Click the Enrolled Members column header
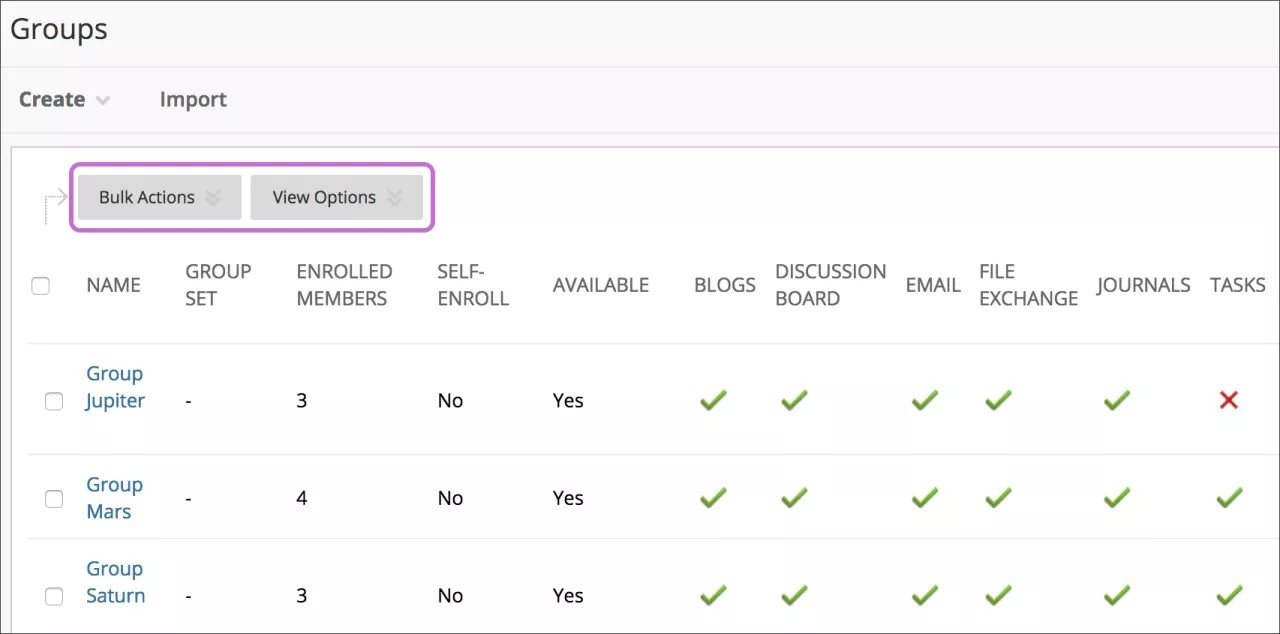This screenshot has height=634, width=1280. [x=344, y=285]
